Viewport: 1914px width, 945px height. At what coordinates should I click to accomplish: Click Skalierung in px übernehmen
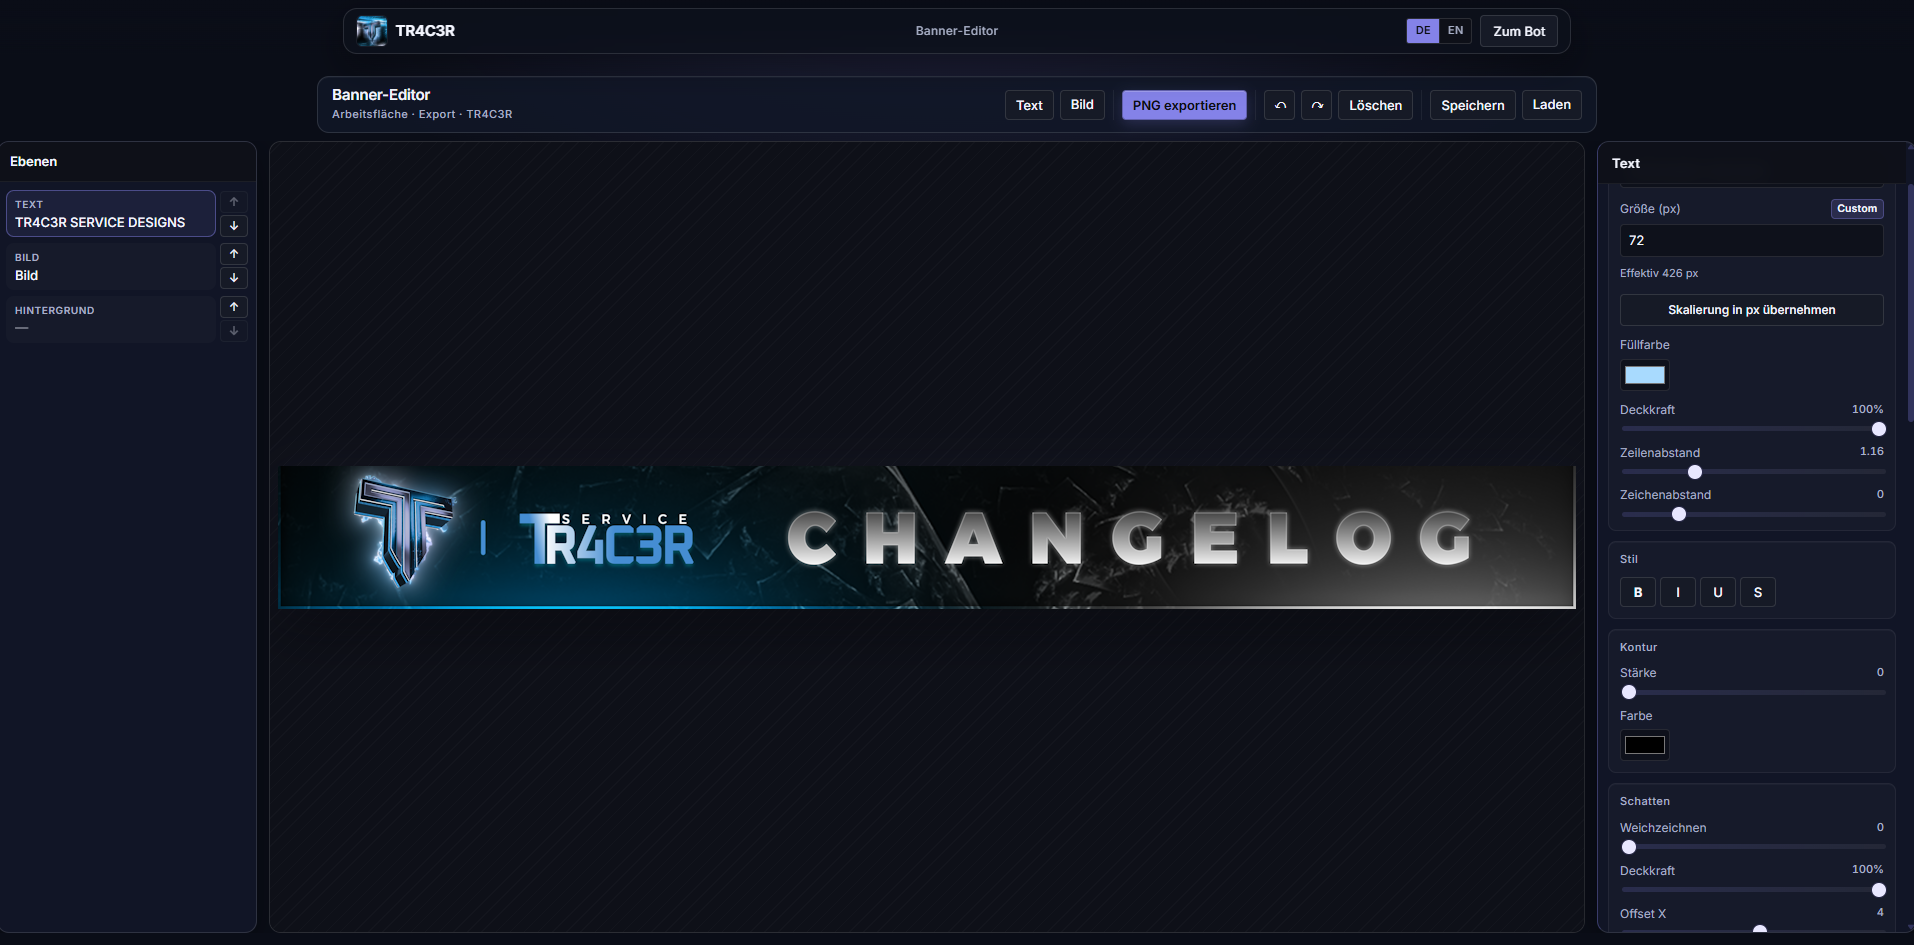click(x=1750, y=310)
